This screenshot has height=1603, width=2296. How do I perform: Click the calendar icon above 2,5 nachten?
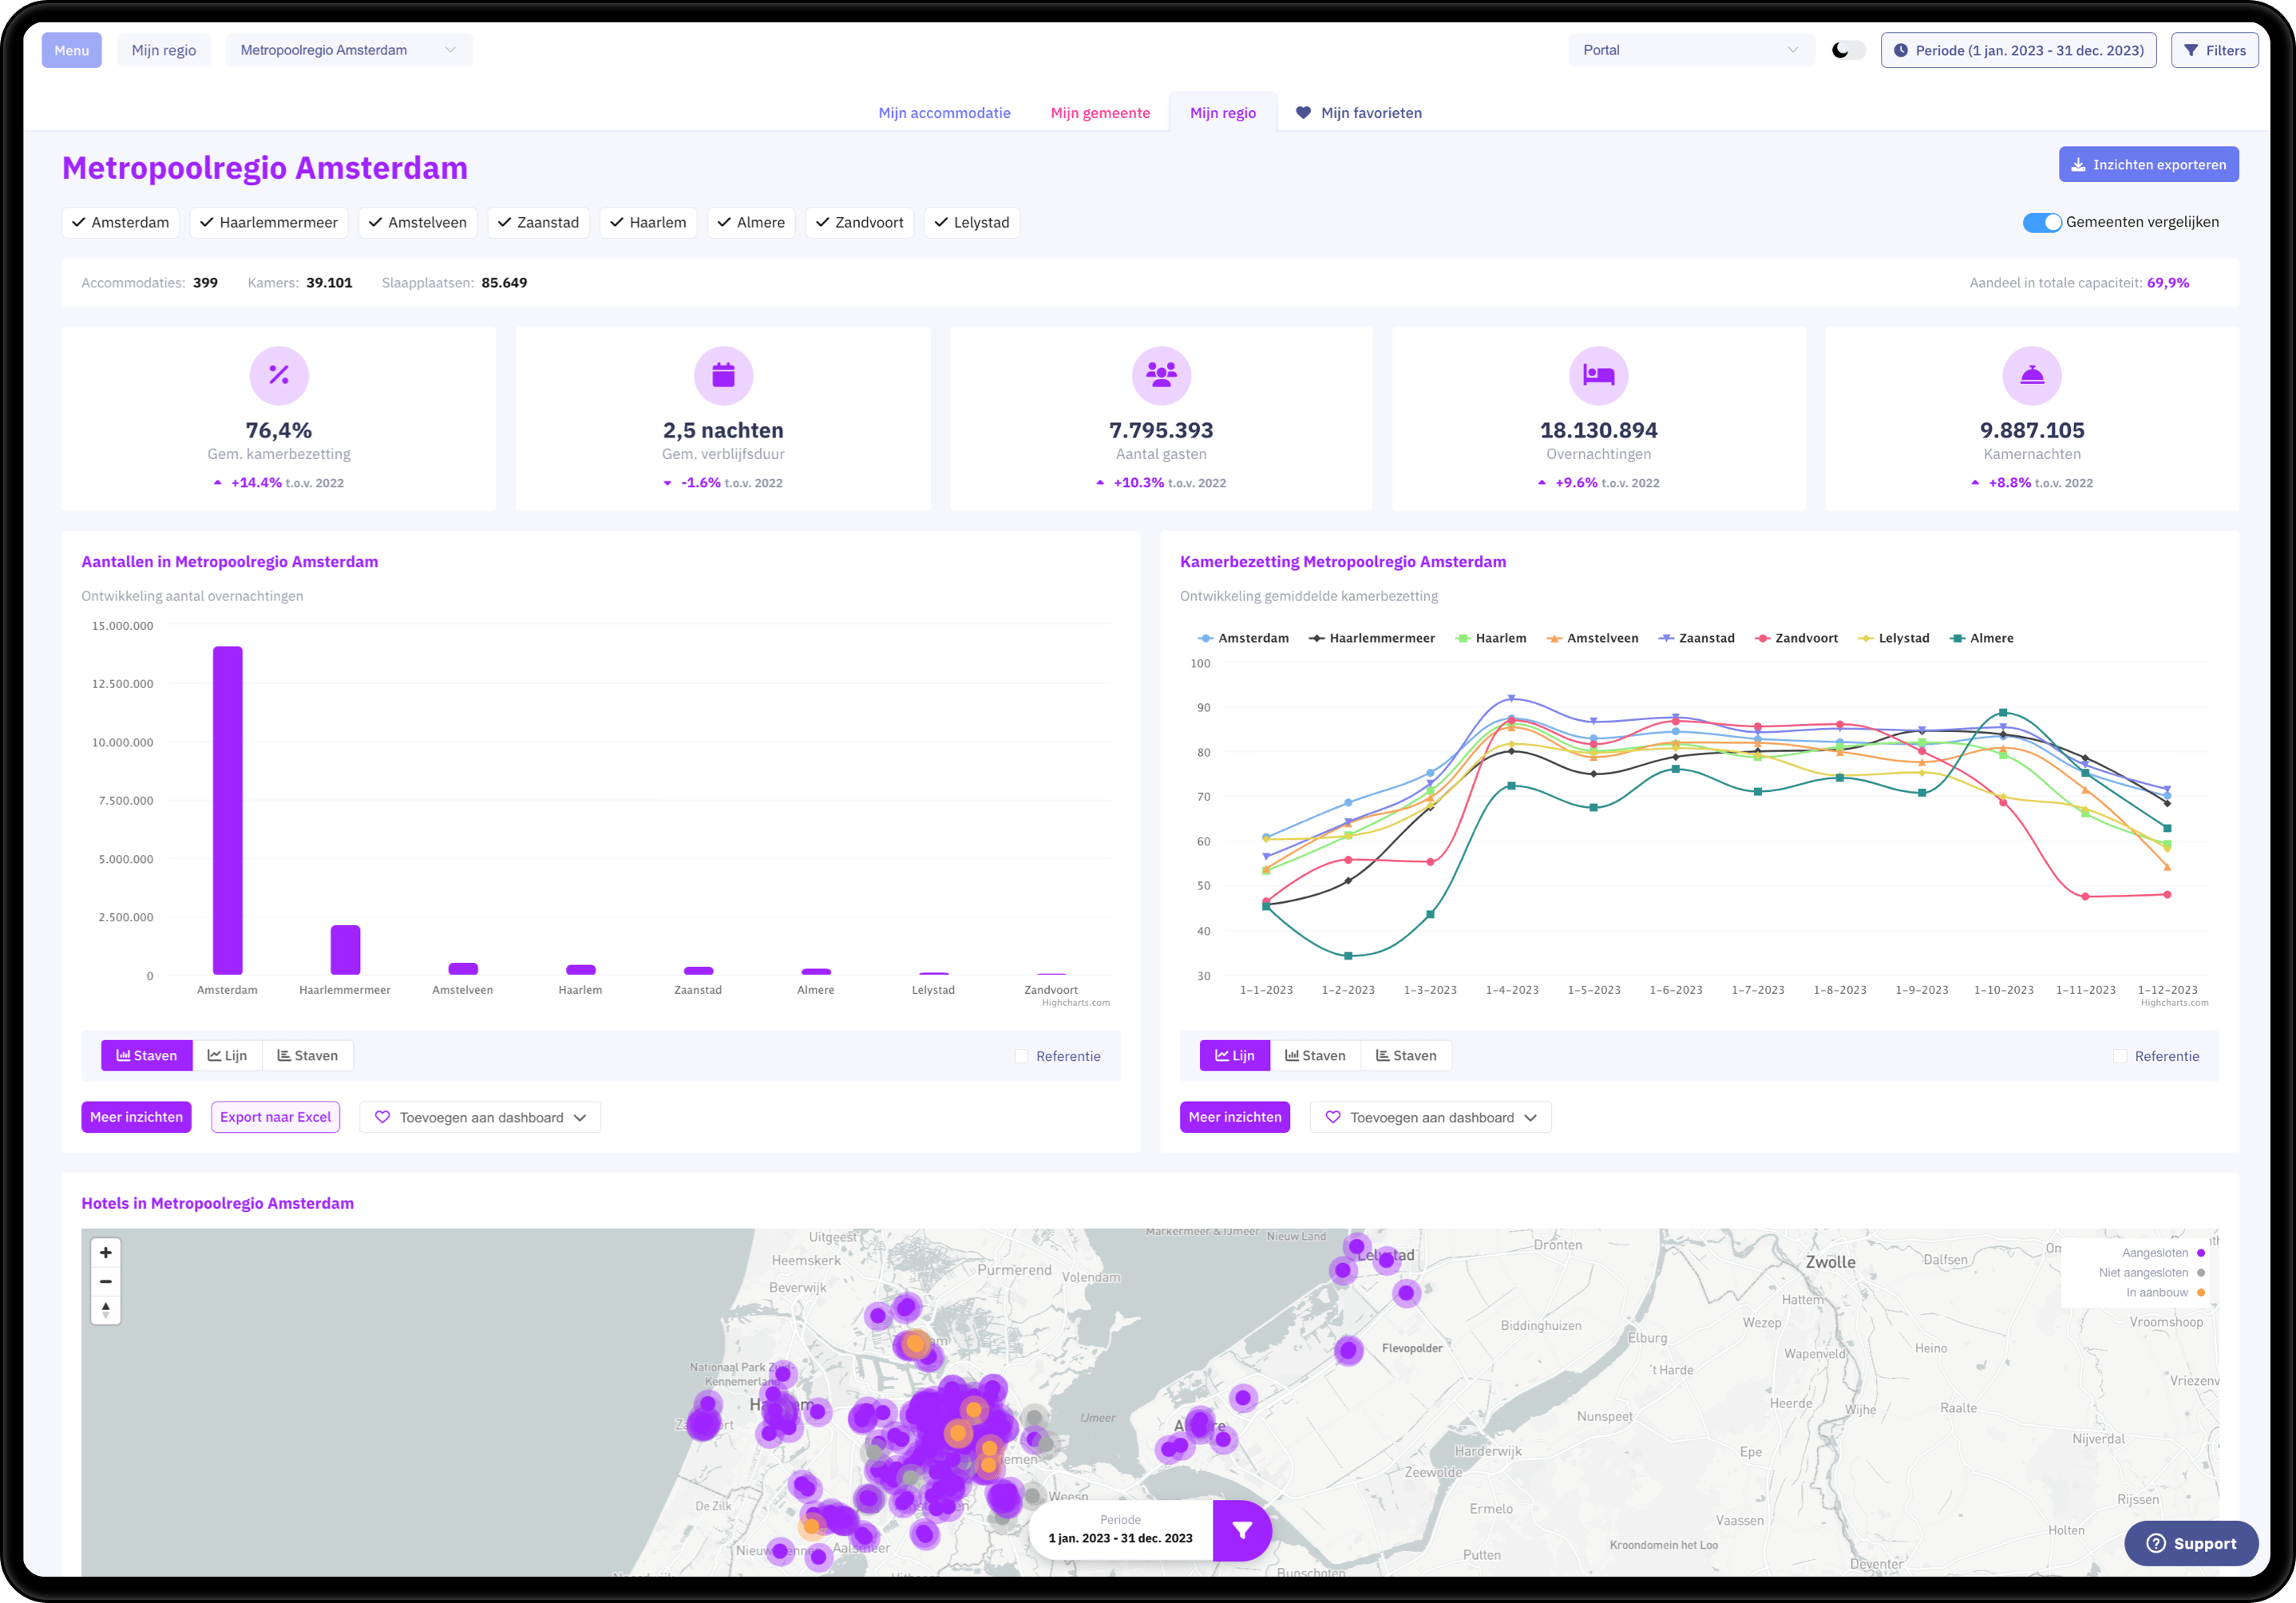point(723,375)
